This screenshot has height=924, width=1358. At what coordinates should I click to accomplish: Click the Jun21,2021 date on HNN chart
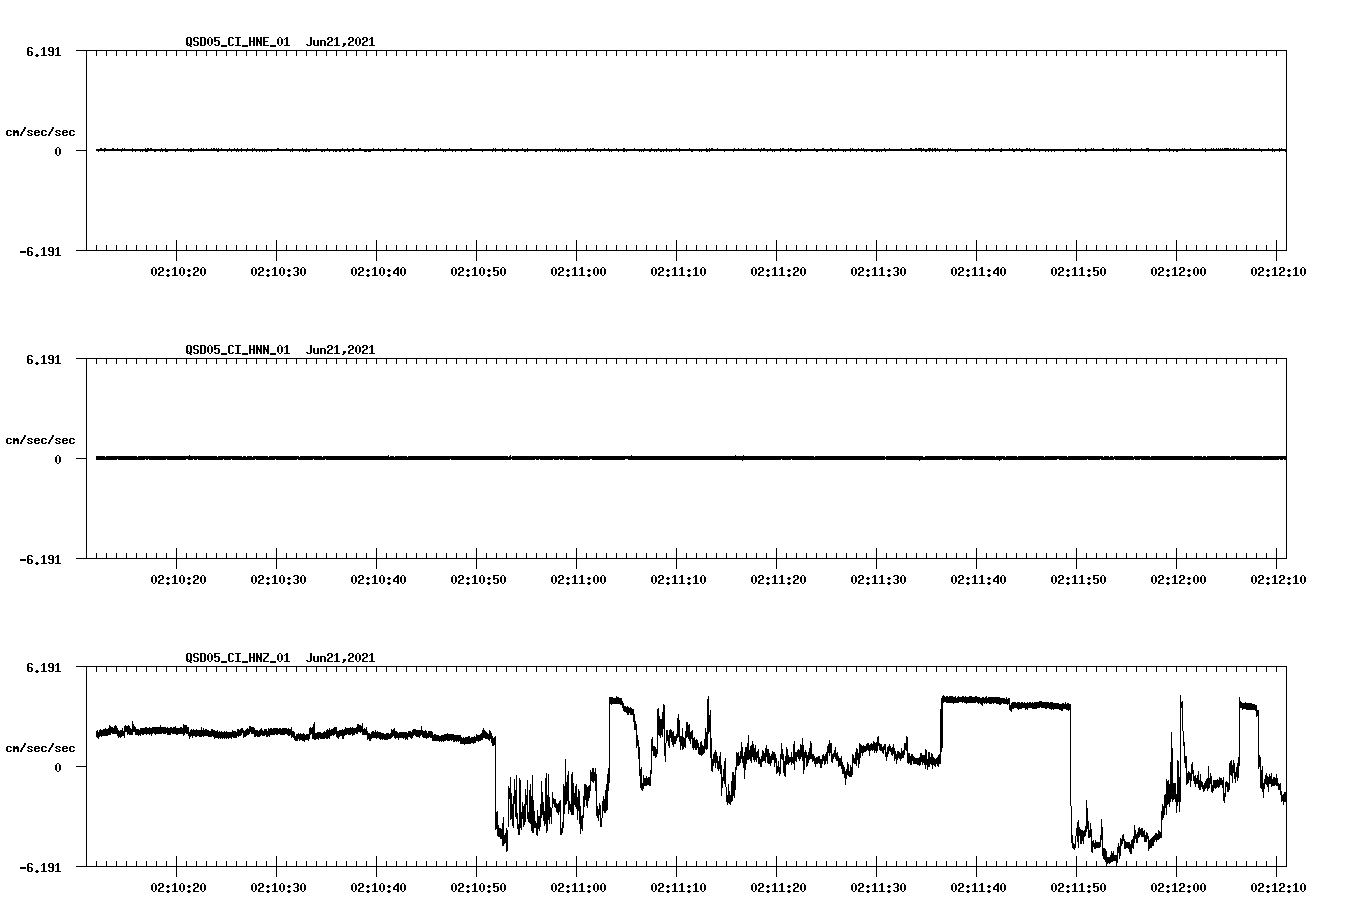pyautogui.click(x=341, y=350)
